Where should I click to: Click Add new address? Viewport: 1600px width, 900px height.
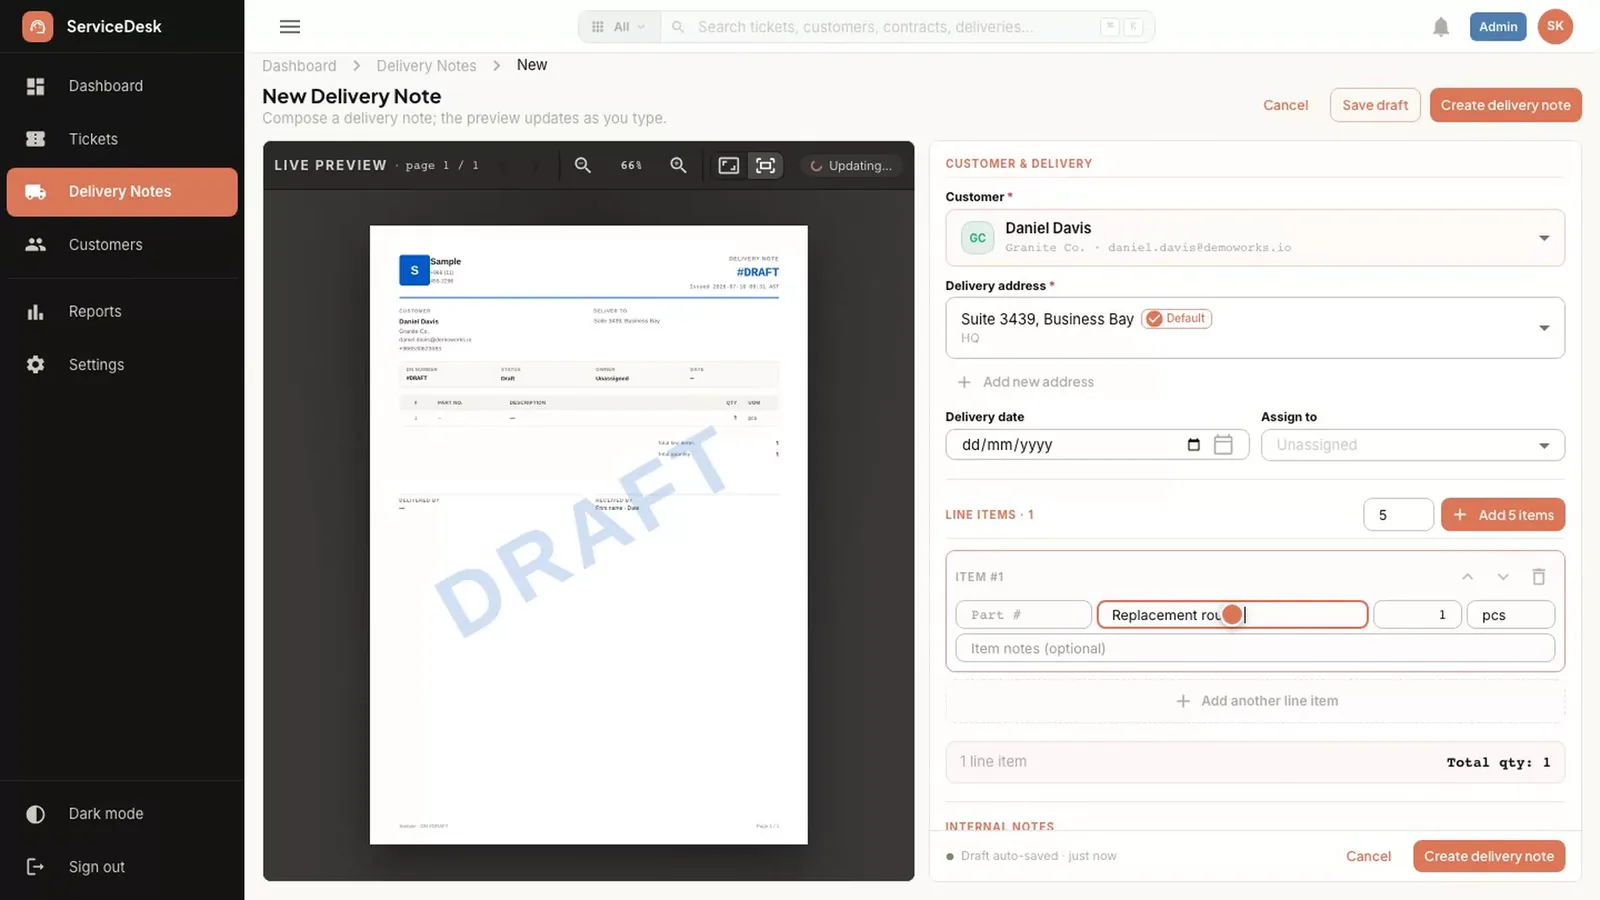[x=1026, y=382]
